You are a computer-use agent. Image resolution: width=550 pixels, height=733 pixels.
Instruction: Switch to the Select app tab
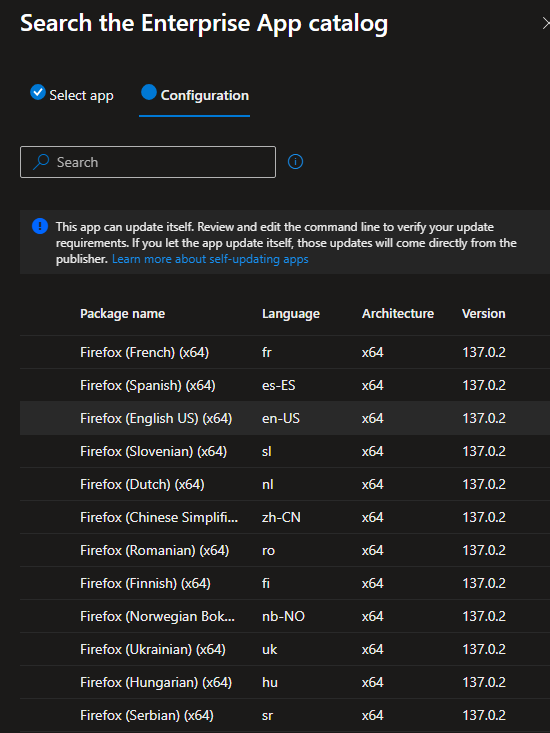[72, 95]
